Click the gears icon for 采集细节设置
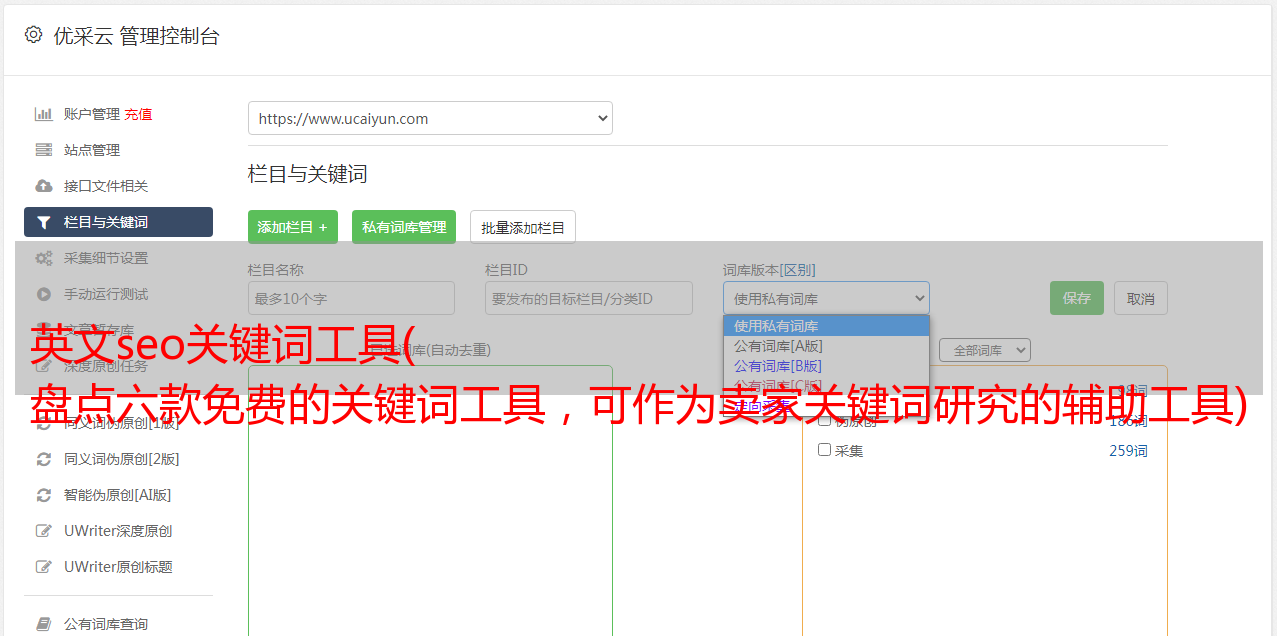 [x=44, y=258]
